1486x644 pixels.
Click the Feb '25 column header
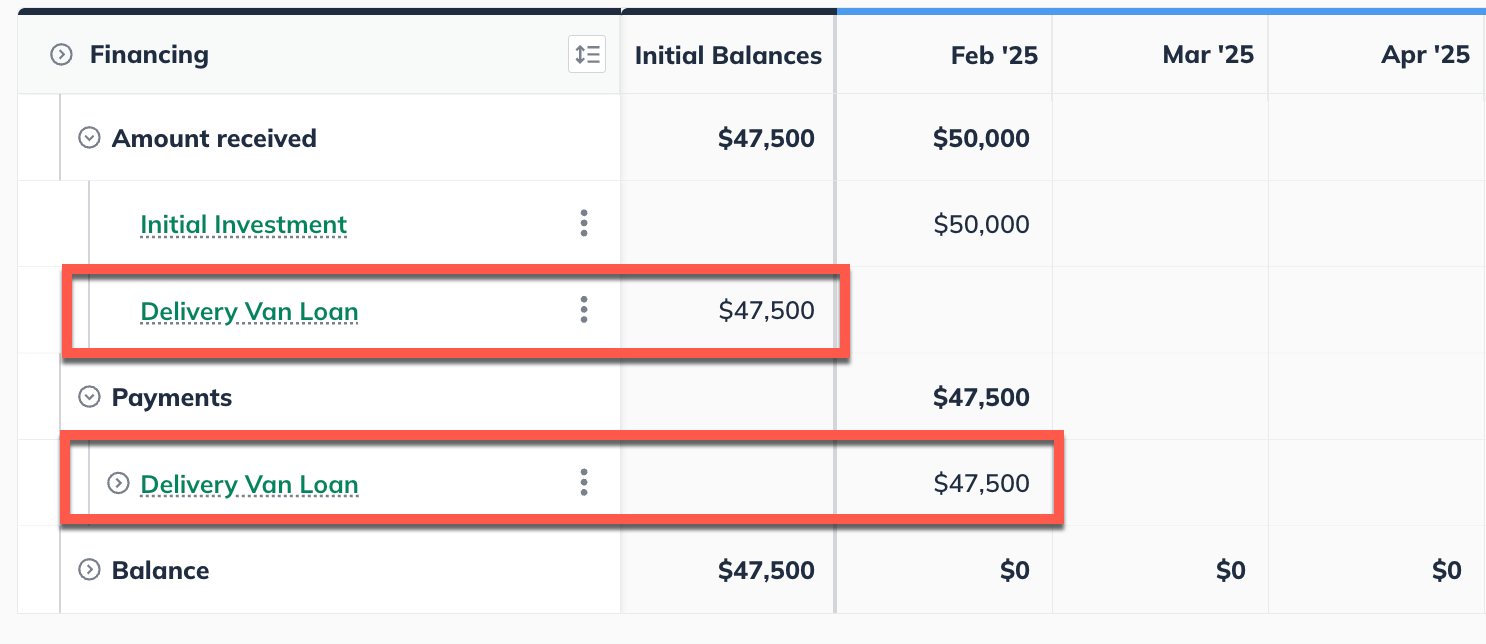tap(994, 55)
